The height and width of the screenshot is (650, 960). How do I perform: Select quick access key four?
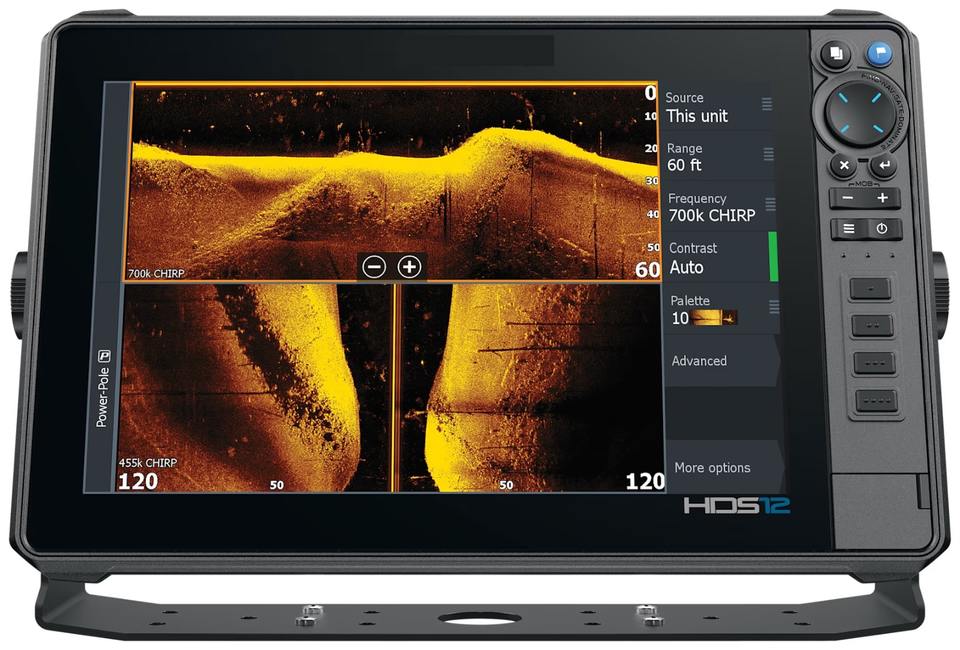[876, 400]
